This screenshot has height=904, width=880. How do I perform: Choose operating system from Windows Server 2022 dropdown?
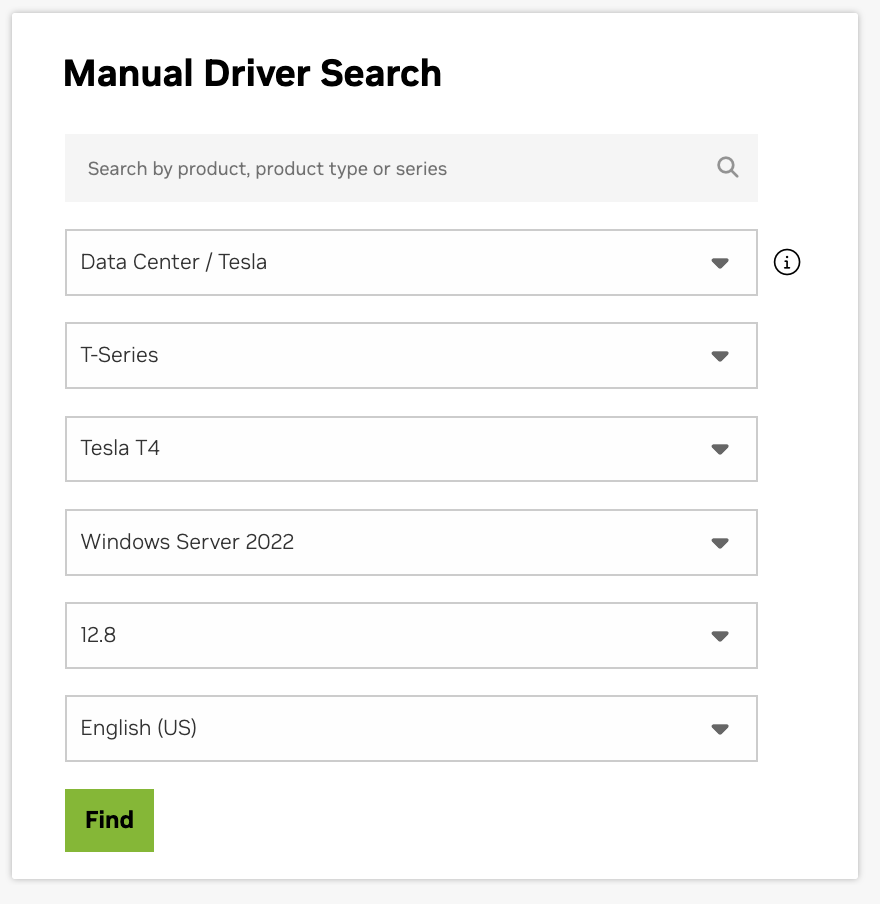(x=410, y=543)
